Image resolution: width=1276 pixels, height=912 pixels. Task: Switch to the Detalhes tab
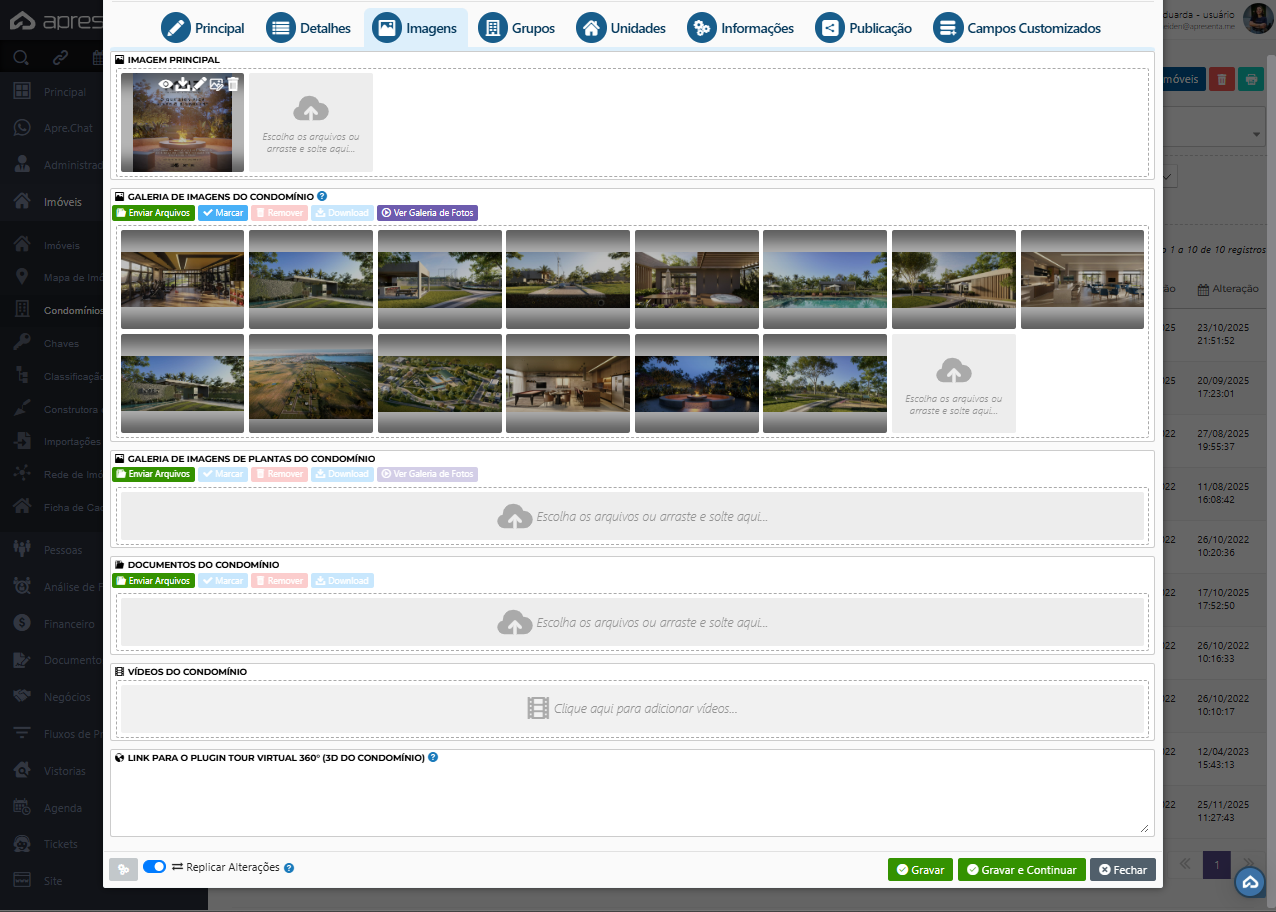tap(309, 28)
